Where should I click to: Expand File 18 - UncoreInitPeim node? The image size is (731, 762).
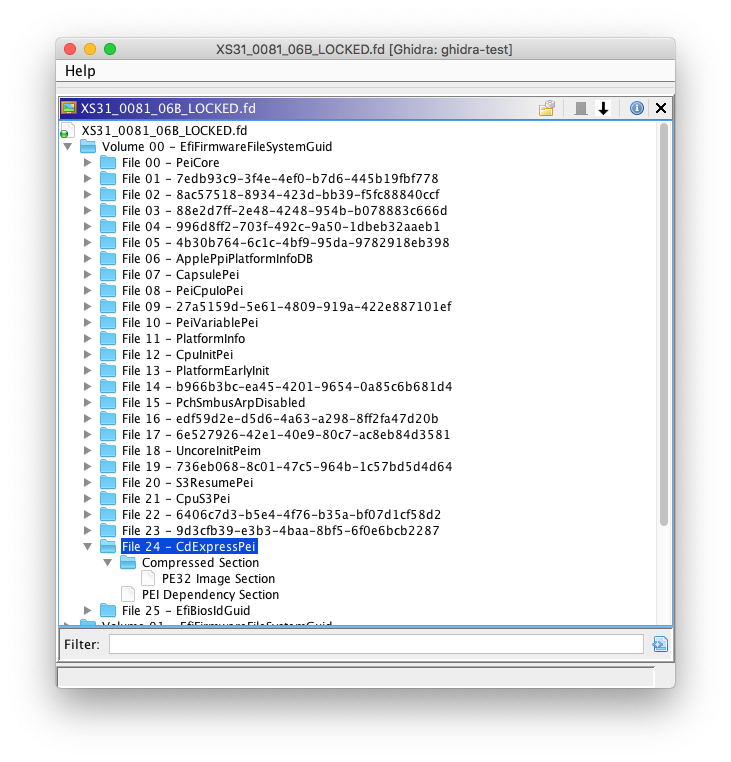click(87, 450)
